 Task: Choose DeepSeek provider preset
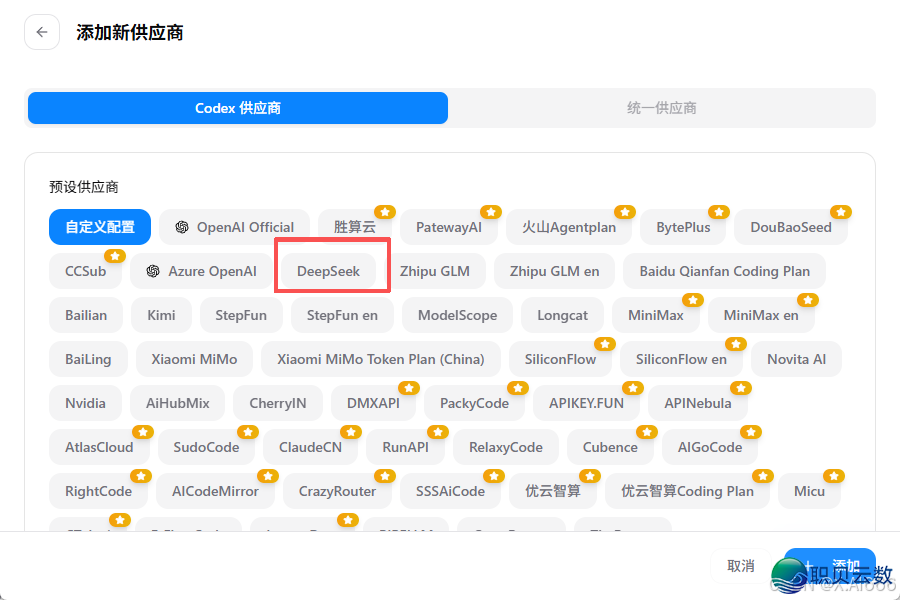coord(328,271)
